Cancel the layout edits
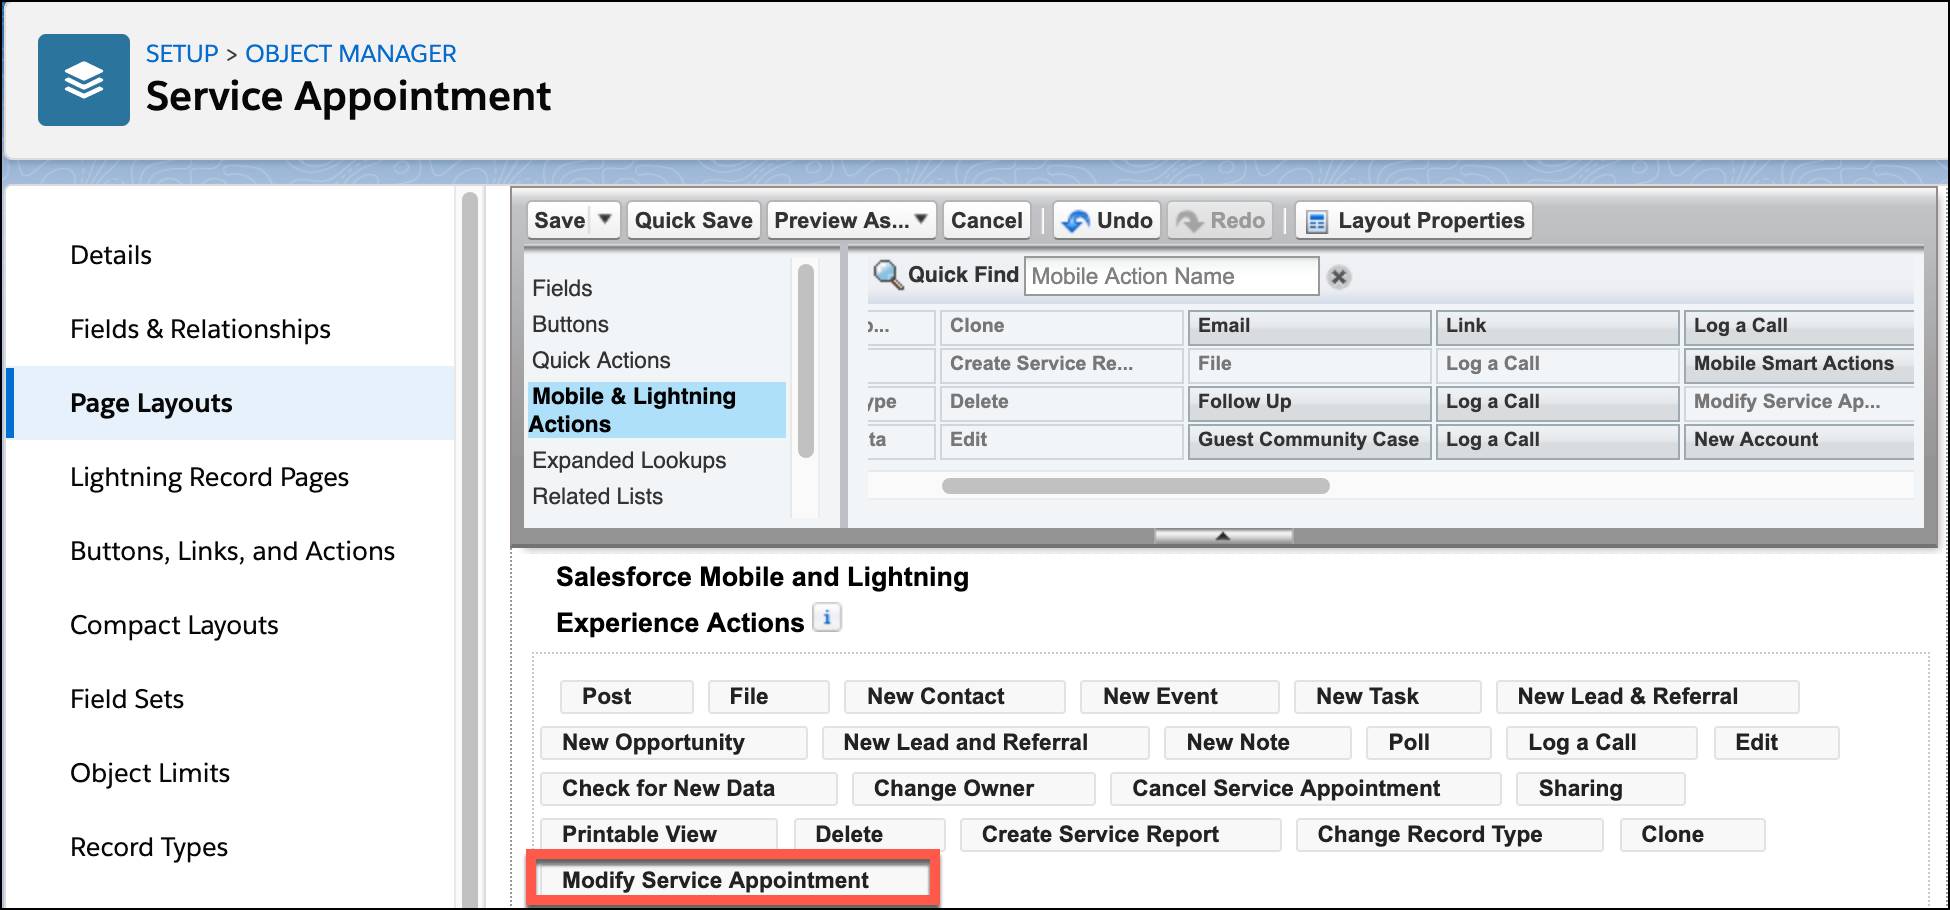Viewport: 1950px width, 910px height. coord(986,220)
